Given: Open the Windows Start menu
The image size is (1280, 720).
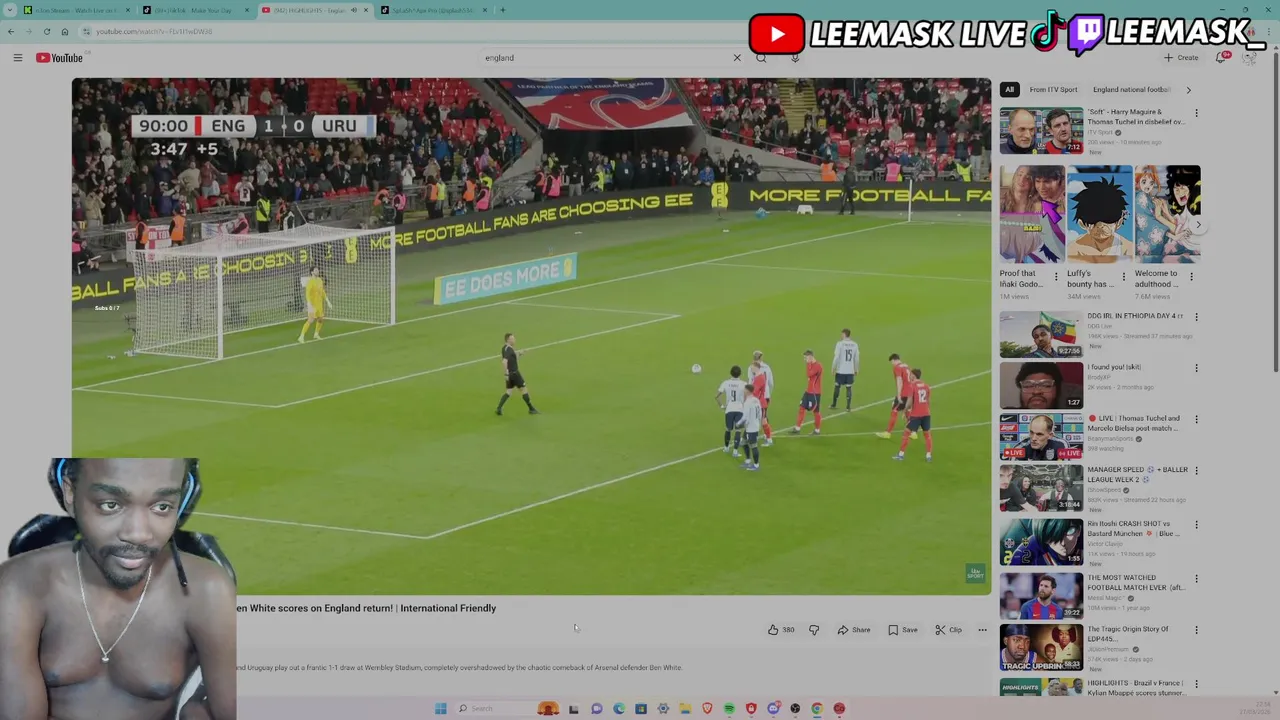Looking at the screenshot, I should [440, 708].
